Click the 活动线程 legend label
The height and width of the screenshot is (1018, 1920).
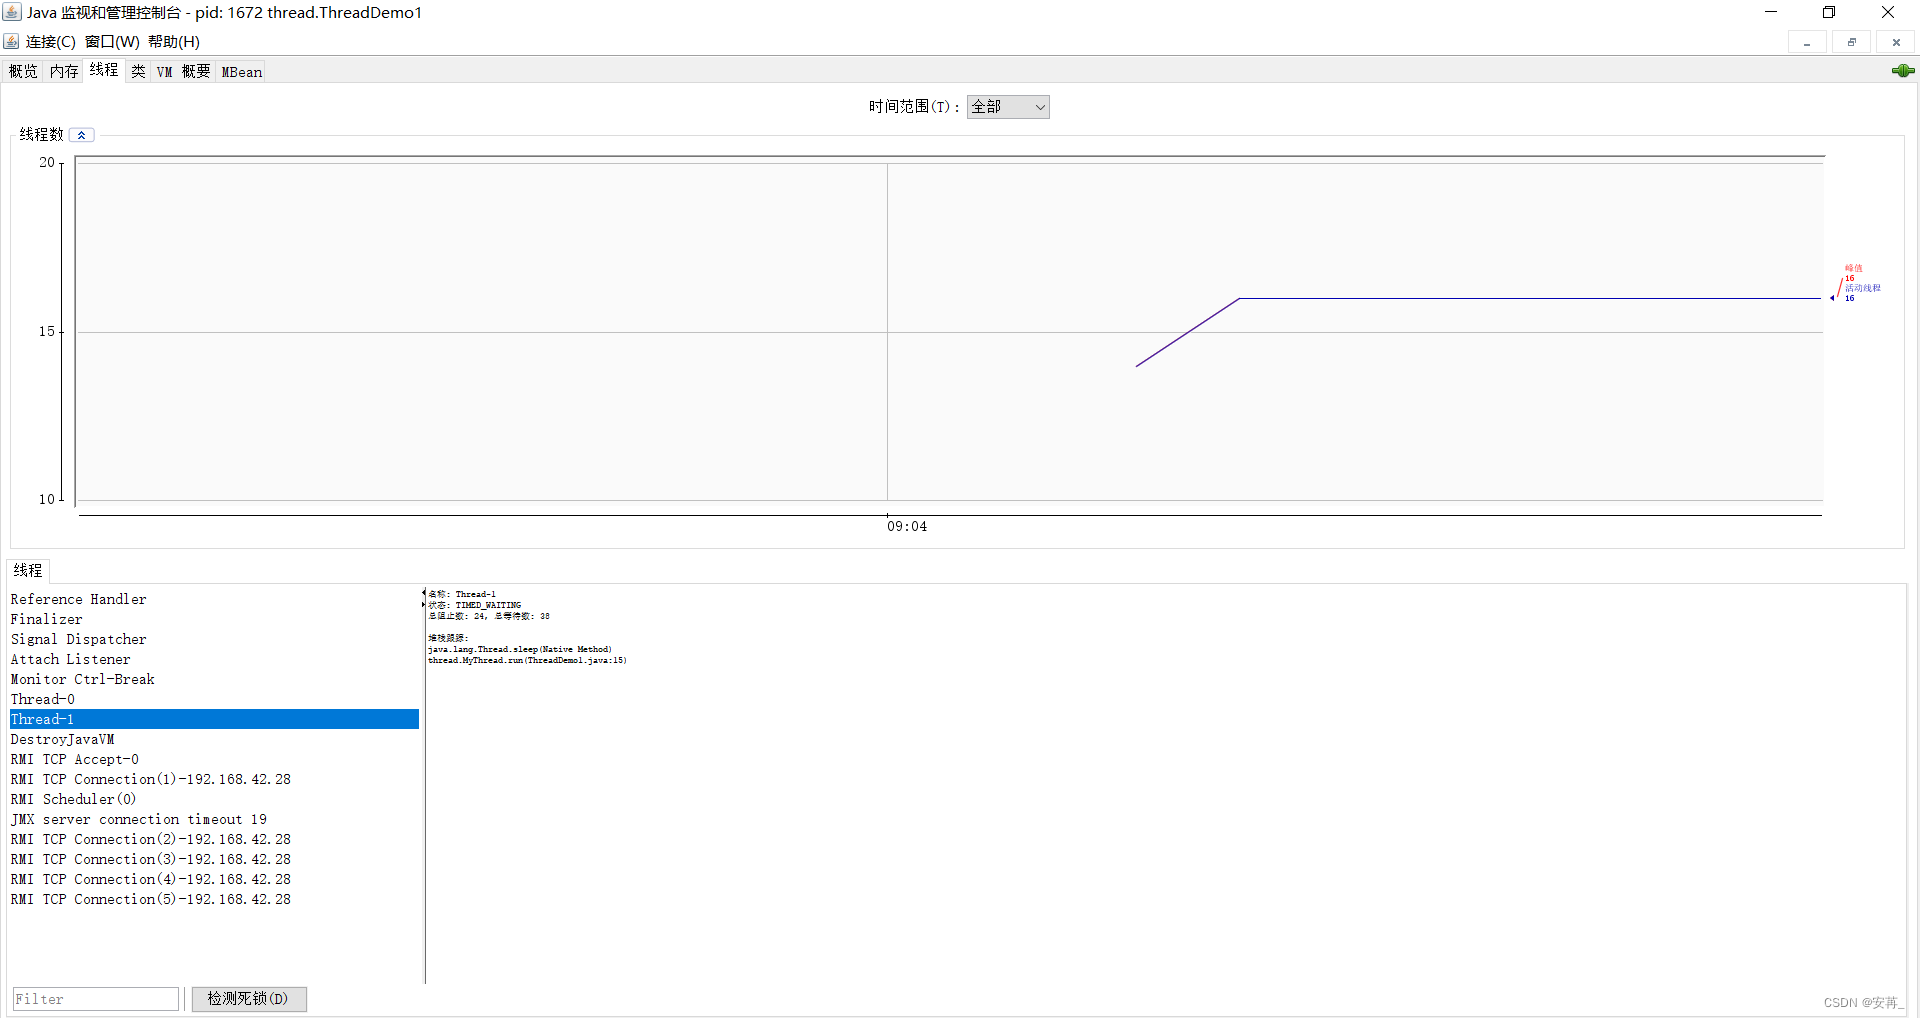click(1862, 288)
